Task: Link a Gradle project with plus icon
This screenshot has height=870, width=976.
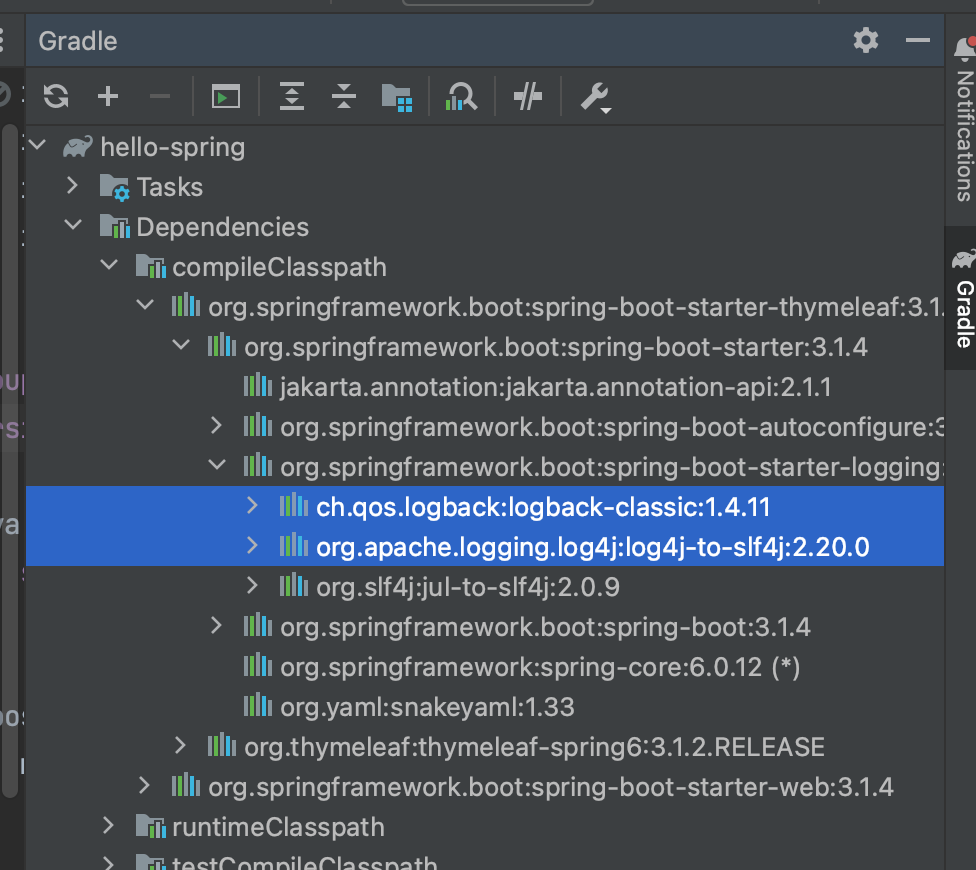Action: point(108,96)
